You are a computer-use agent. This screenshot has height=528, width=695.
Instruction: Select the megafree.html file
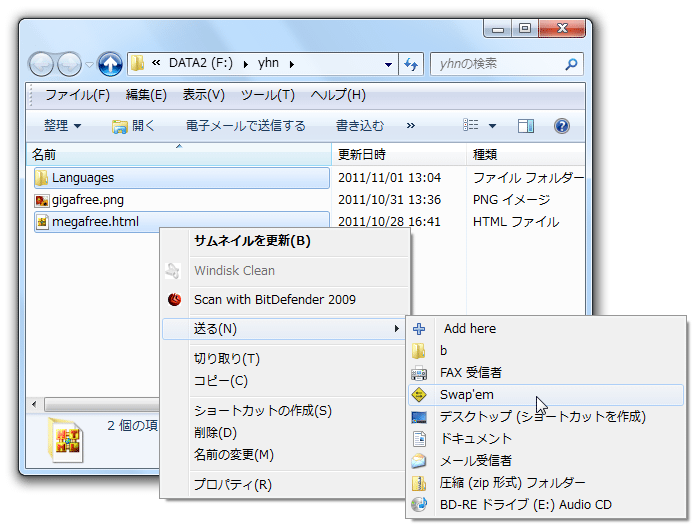pos(181,222)
